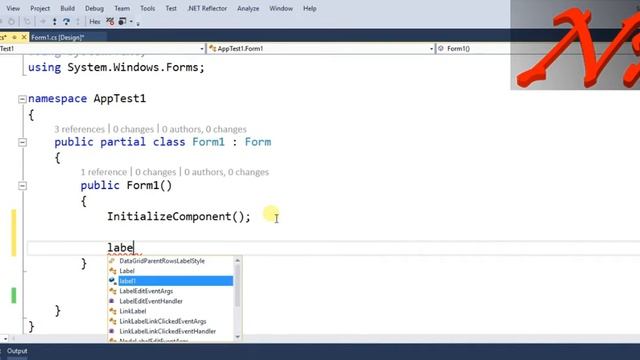Open the class '0 changes' CodeLens link

[x=133, y=129]
